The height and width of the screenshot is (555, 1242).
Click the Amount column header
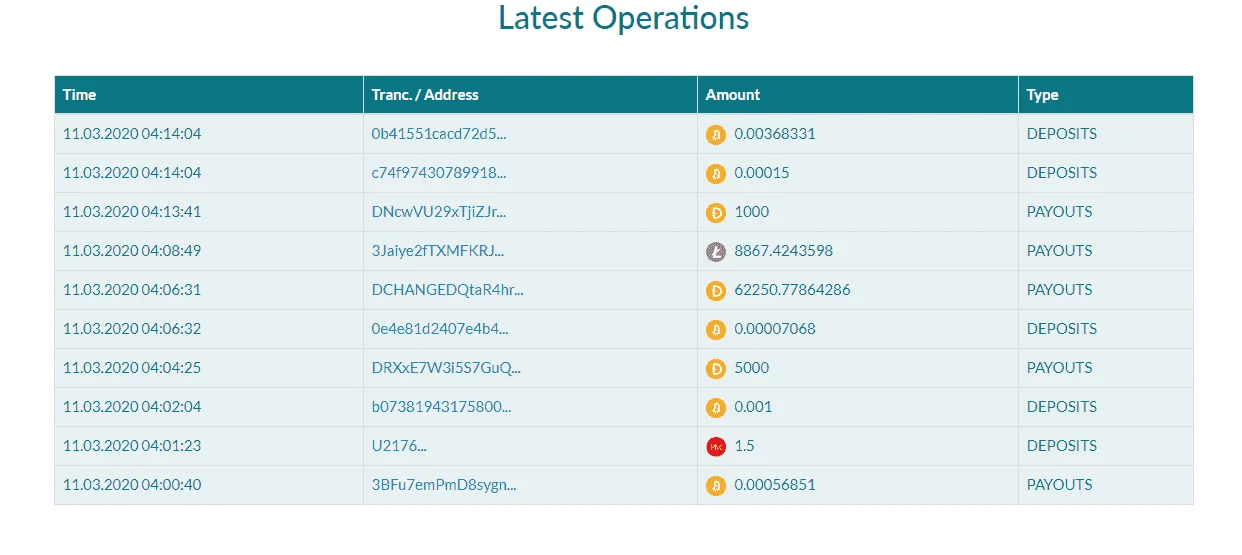pyautogui.click(x=858, y=95)
